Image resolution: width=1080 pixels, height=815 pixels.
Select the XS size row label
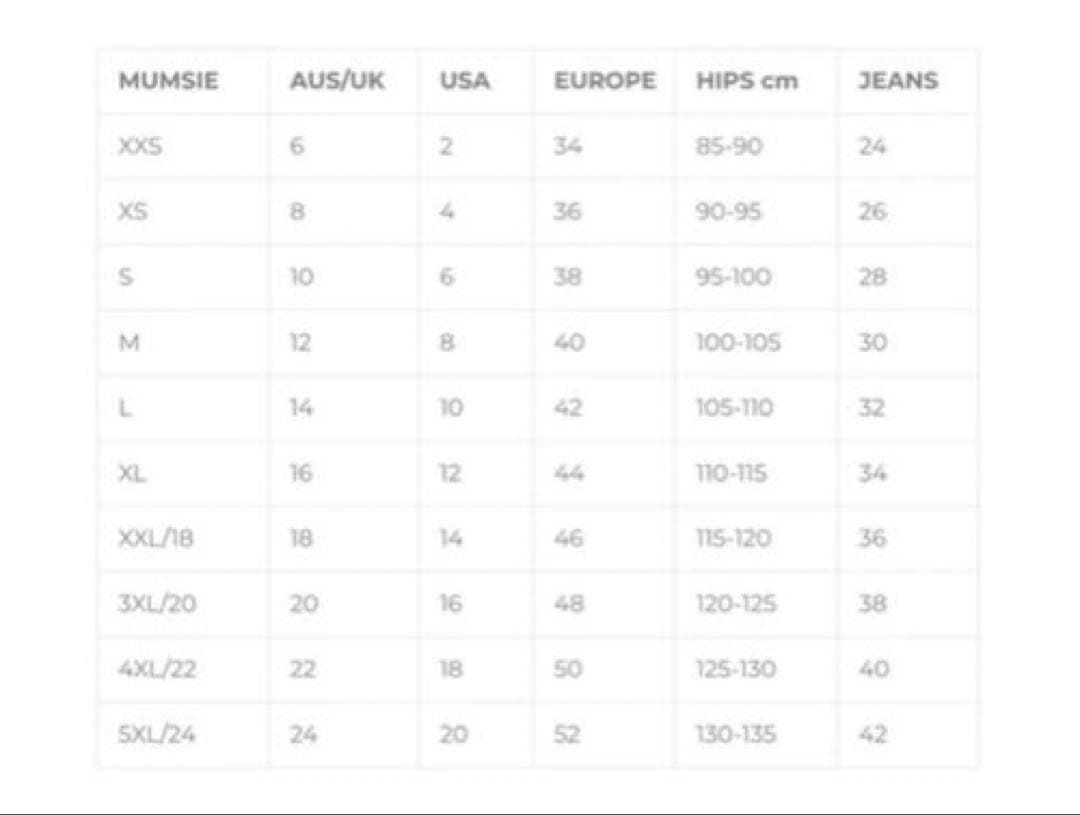tap(133, 212)
